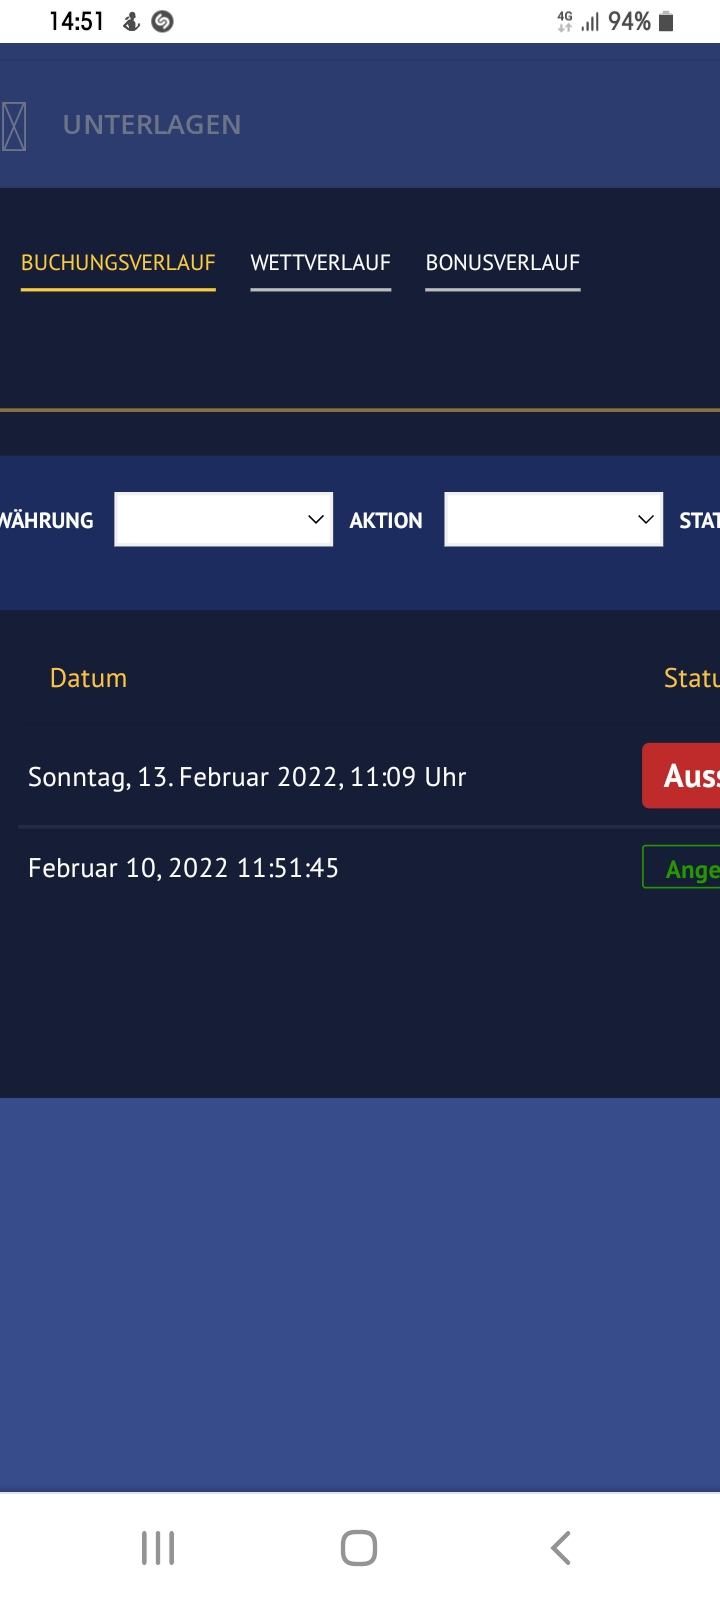Switch to the Wettverlauf tab

tap(320, 263)
